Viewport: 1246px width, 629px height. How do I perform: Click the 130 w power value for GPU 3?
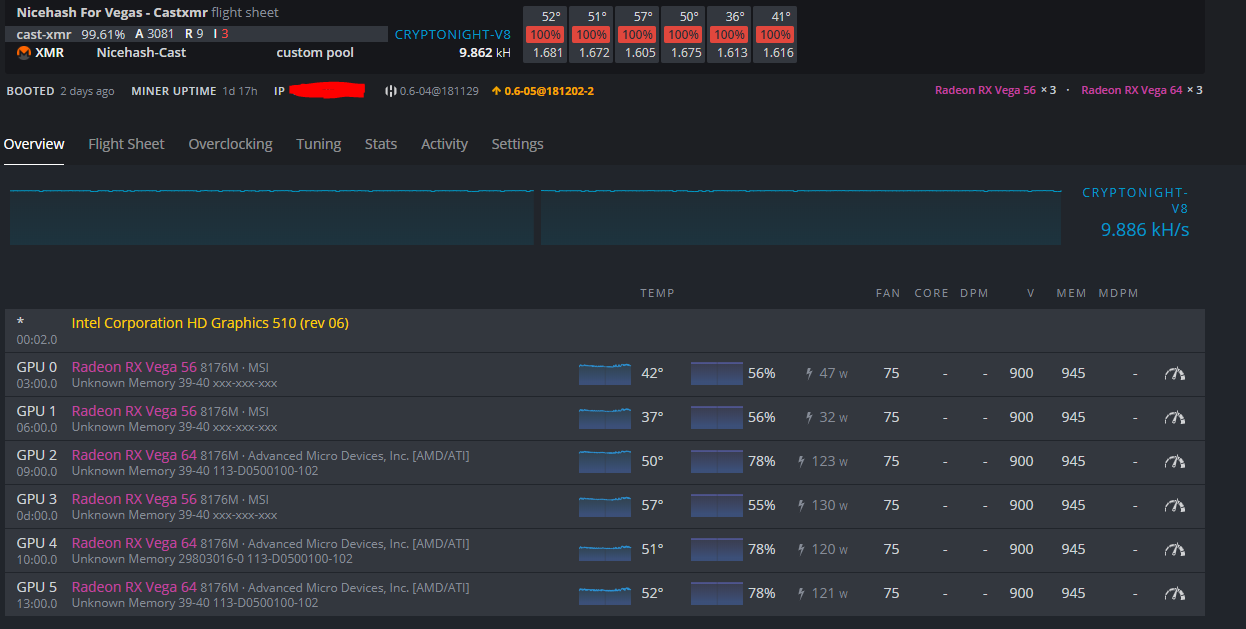pos(830,505)
